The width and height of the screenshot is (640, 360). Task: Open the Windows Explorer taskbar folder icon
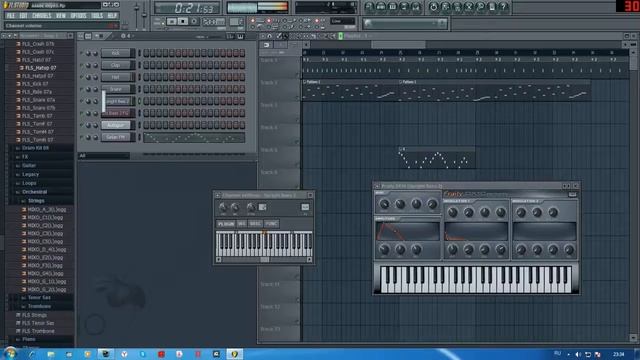click(51, 354)
